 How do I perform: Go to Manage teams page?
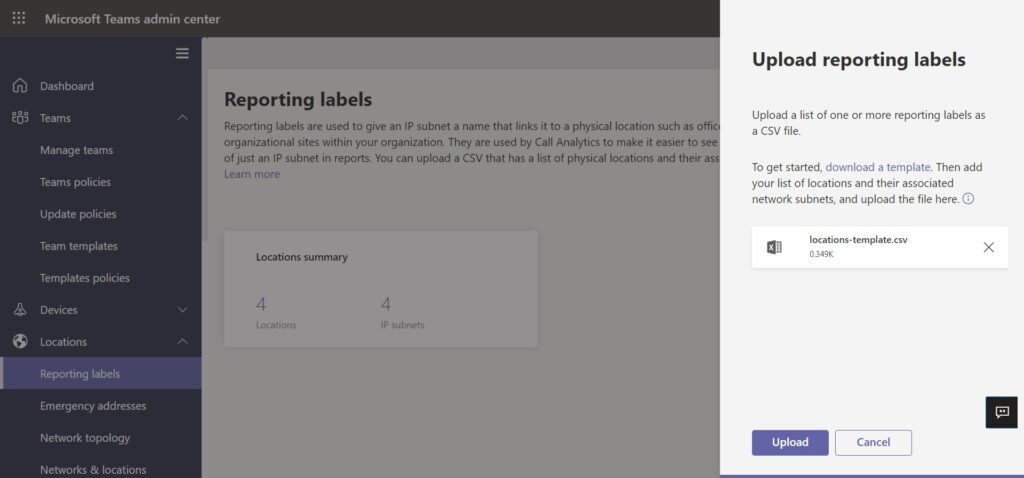(x=76, y=150)
